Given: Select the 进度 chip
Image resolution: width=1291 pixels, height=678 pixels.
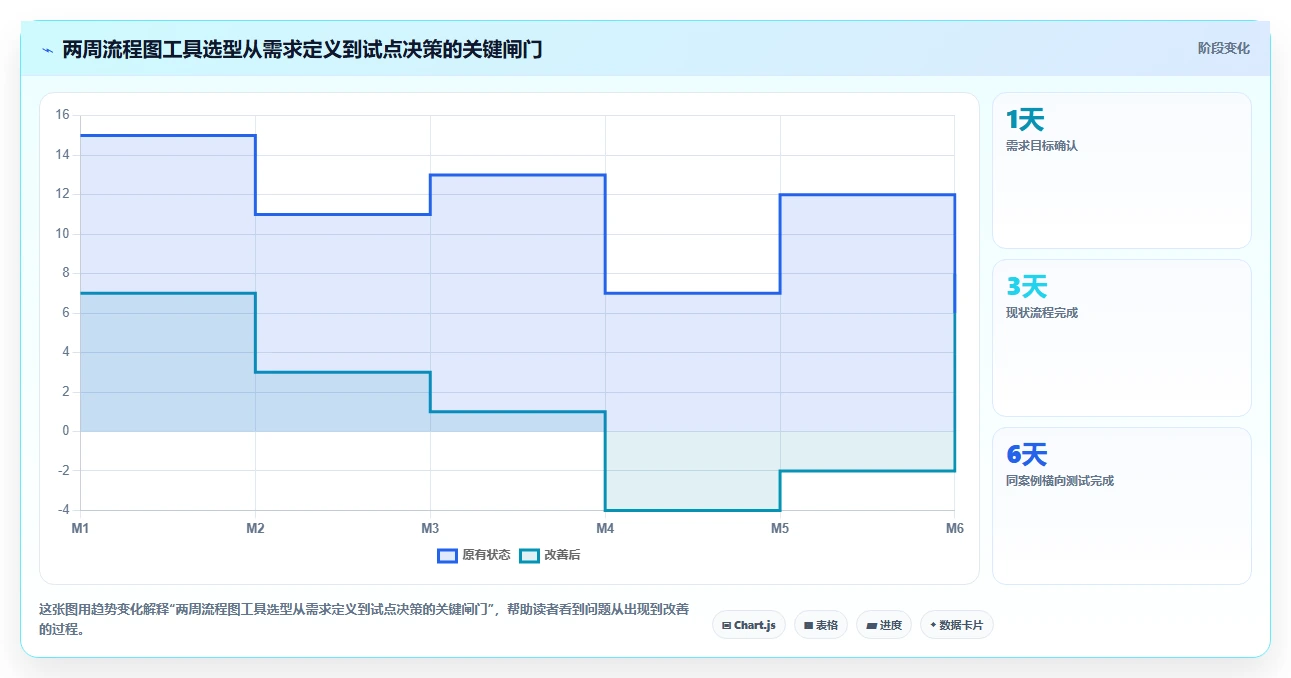Looking at the screenshot, I should [x=884, y=625].
